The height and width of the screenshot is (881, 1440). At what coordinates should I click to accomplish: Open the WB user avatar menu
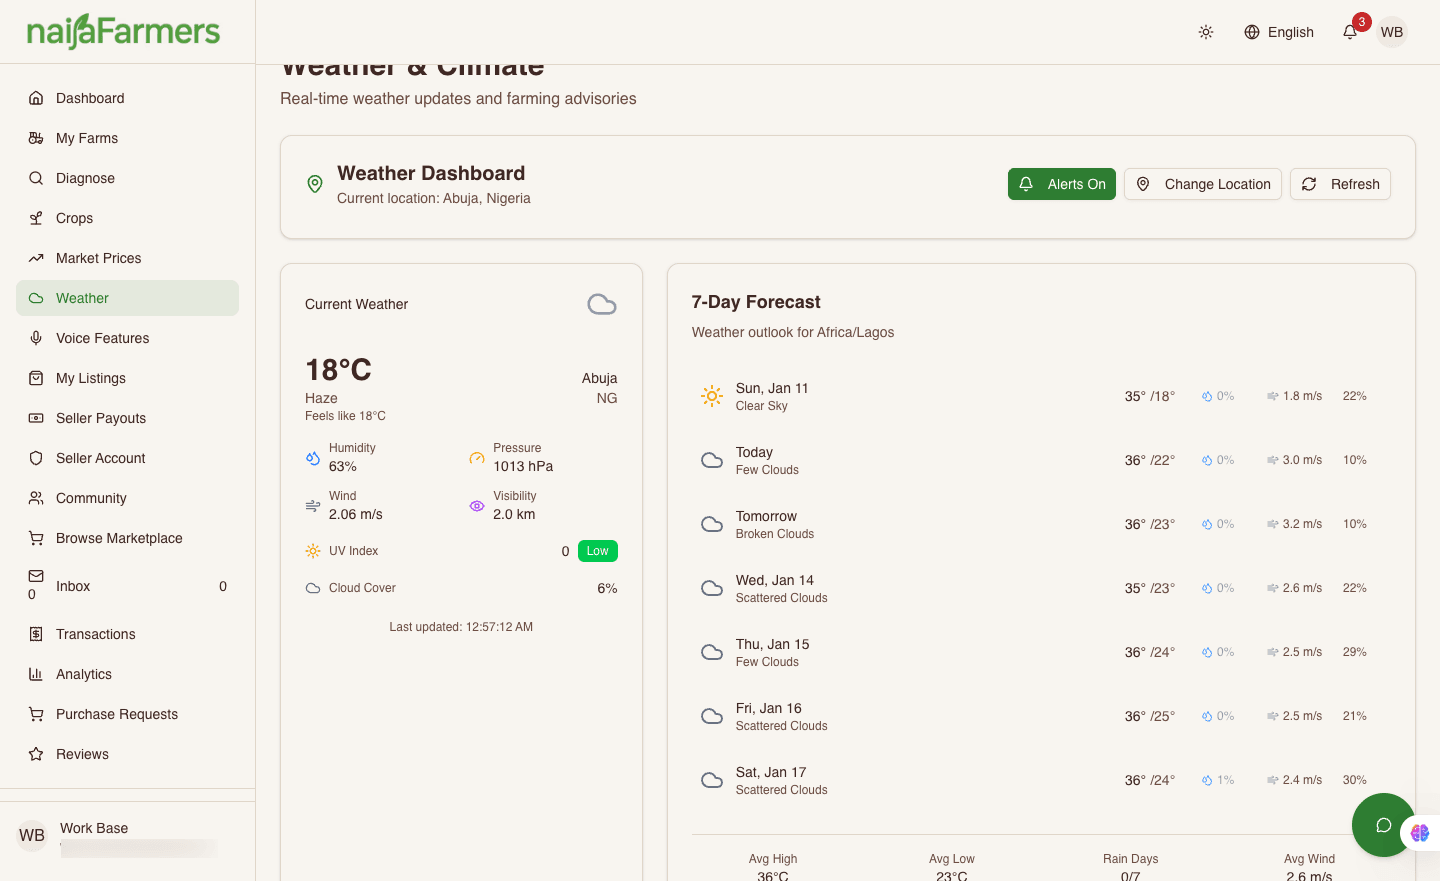click(x=1391, y=32)
